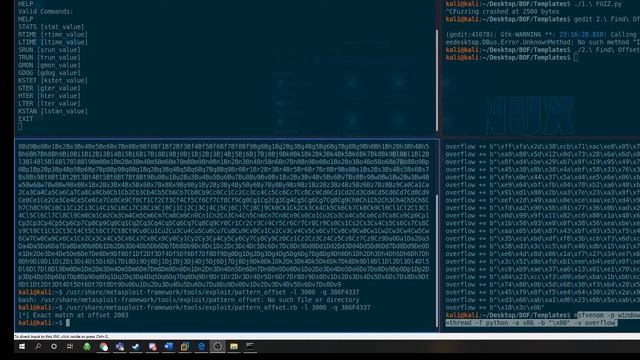Click the 'Exact match at offset 2003' line

(73, 315)
